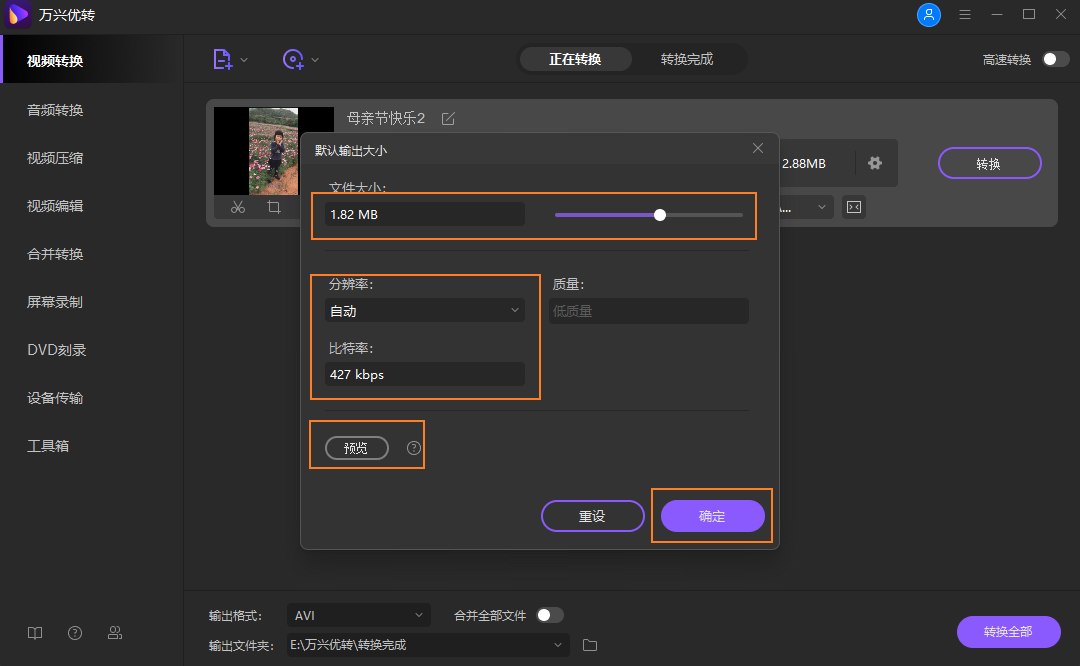Viewport: 1080px width, 666px height.
Task: Click 重设 to reset output size settings
Action: point(592,515)
